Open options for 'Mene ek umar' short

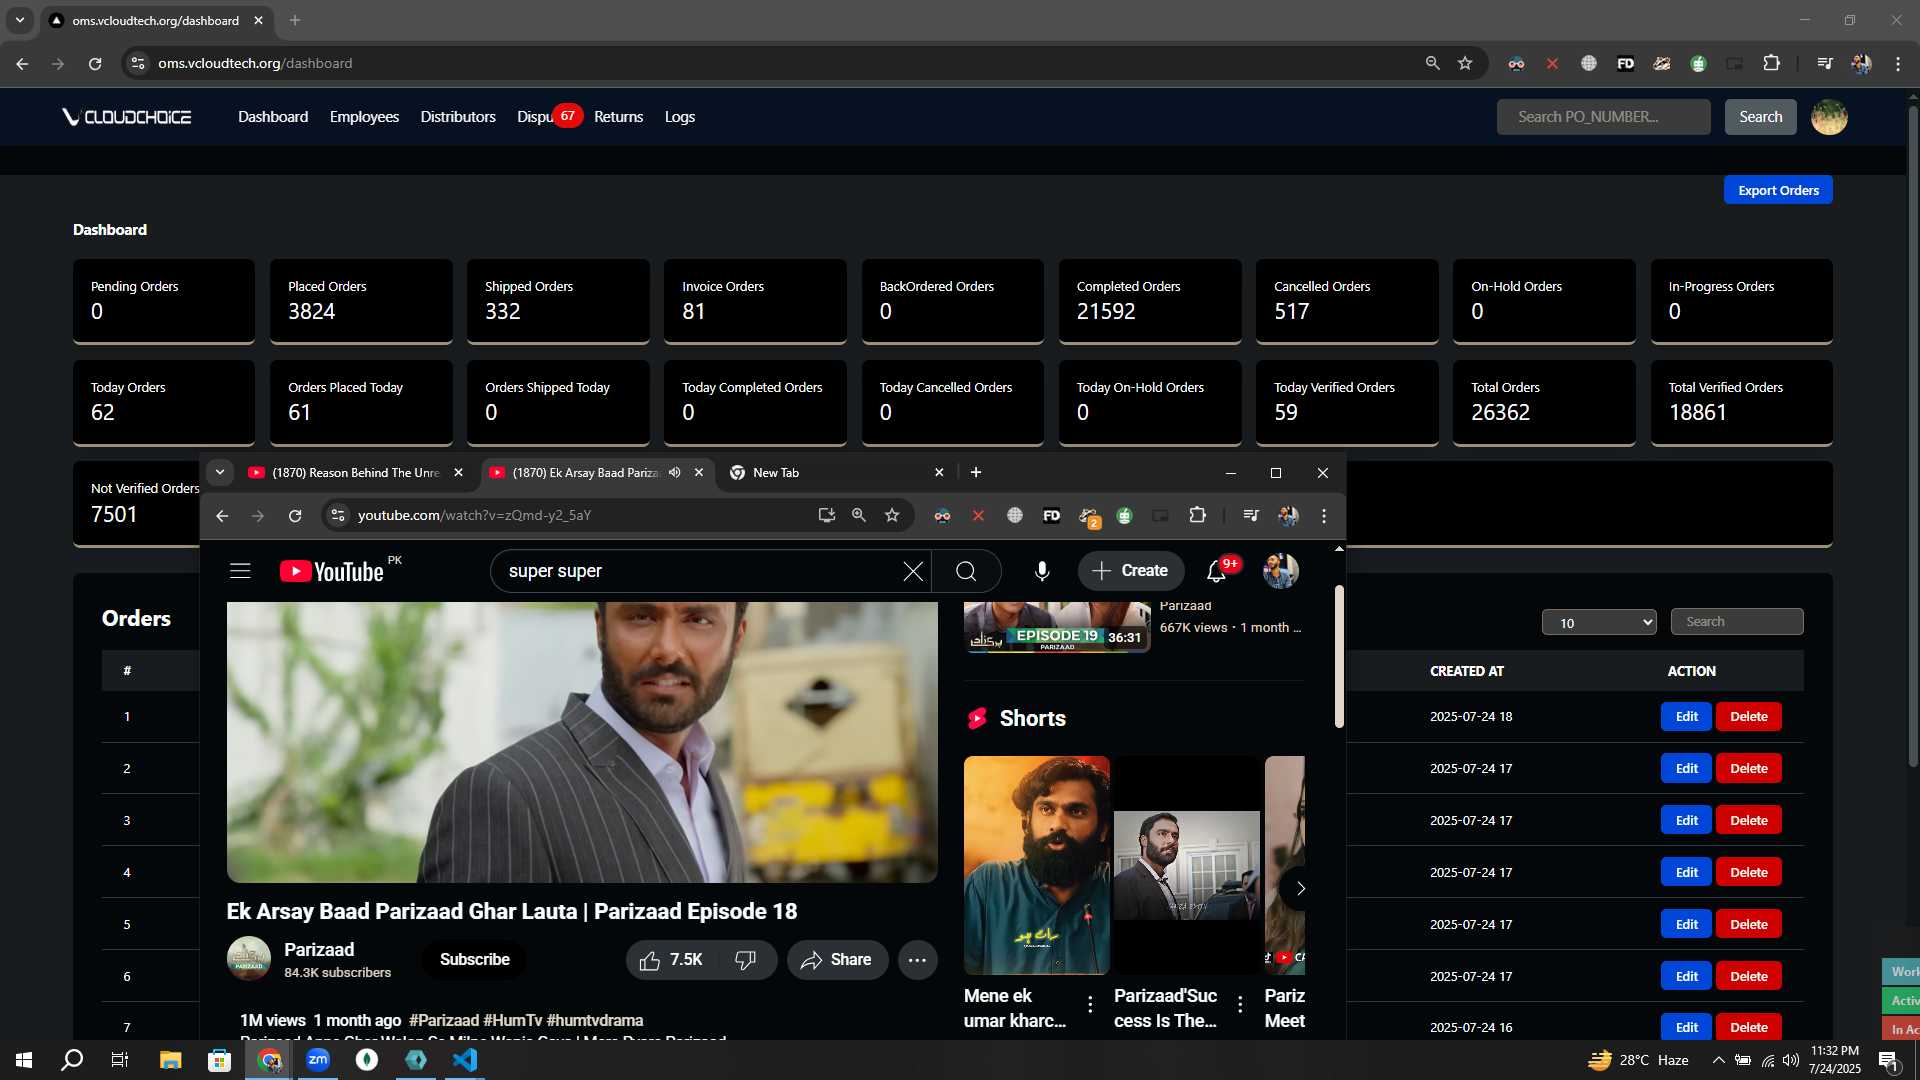click(1090, 1004)
